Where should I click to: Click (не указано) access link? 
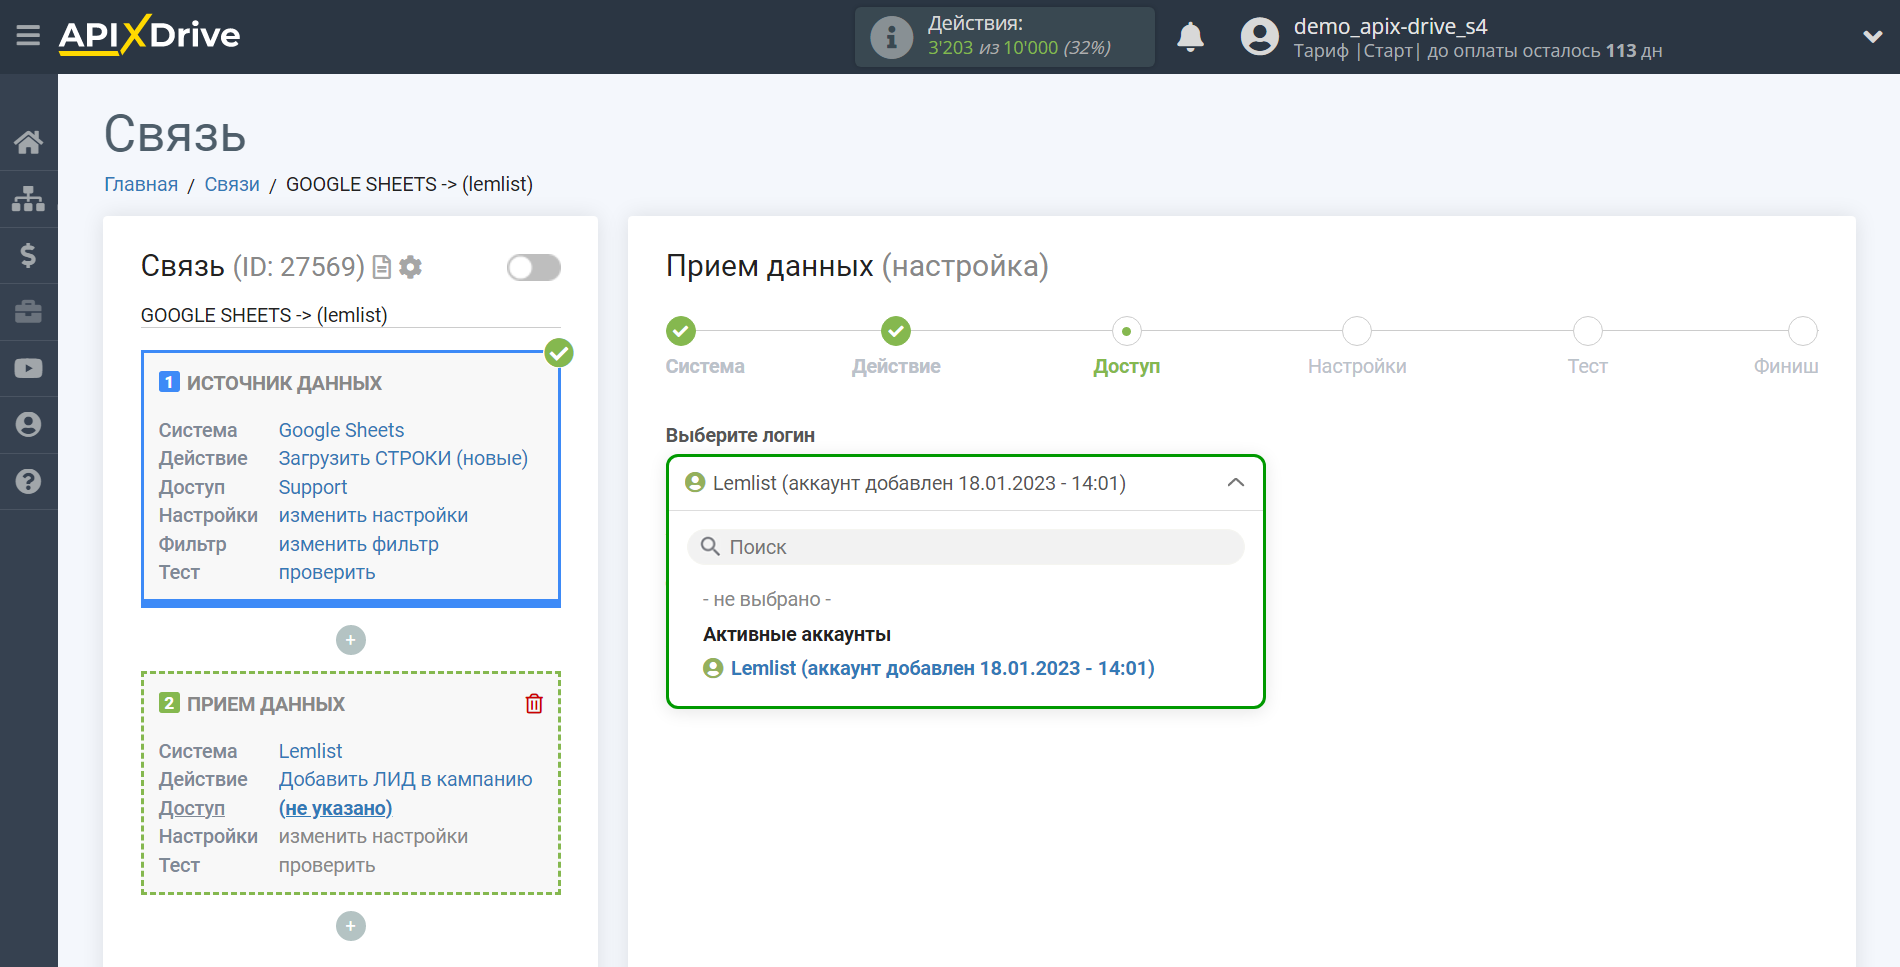335,808
